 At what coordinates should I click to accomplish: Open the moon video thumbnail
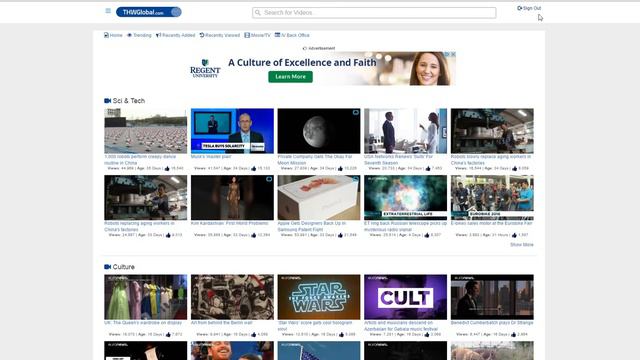coord(319,131)
